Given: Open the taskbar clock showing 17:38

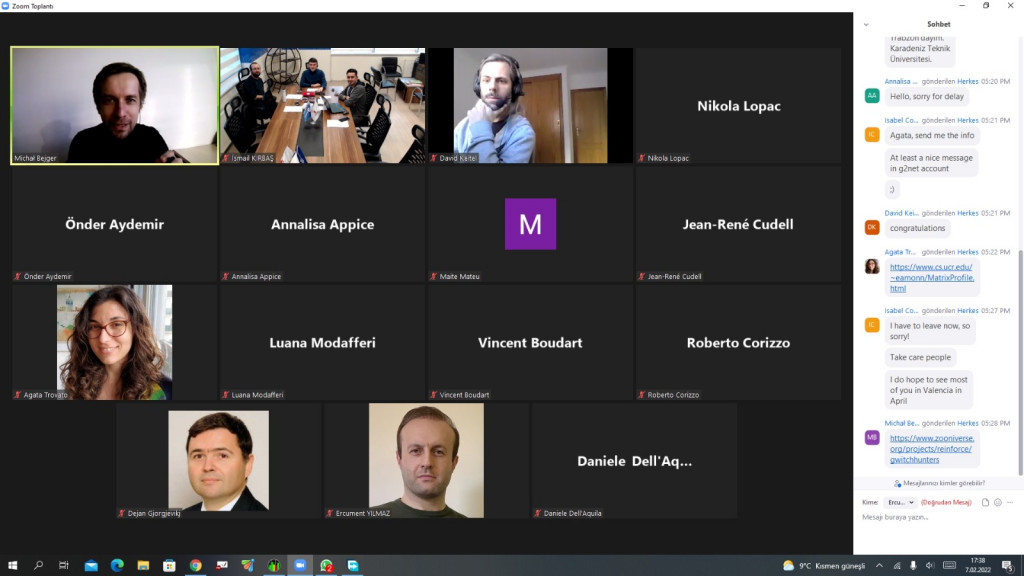Looking at the screenshot, I should pos(978,566).
